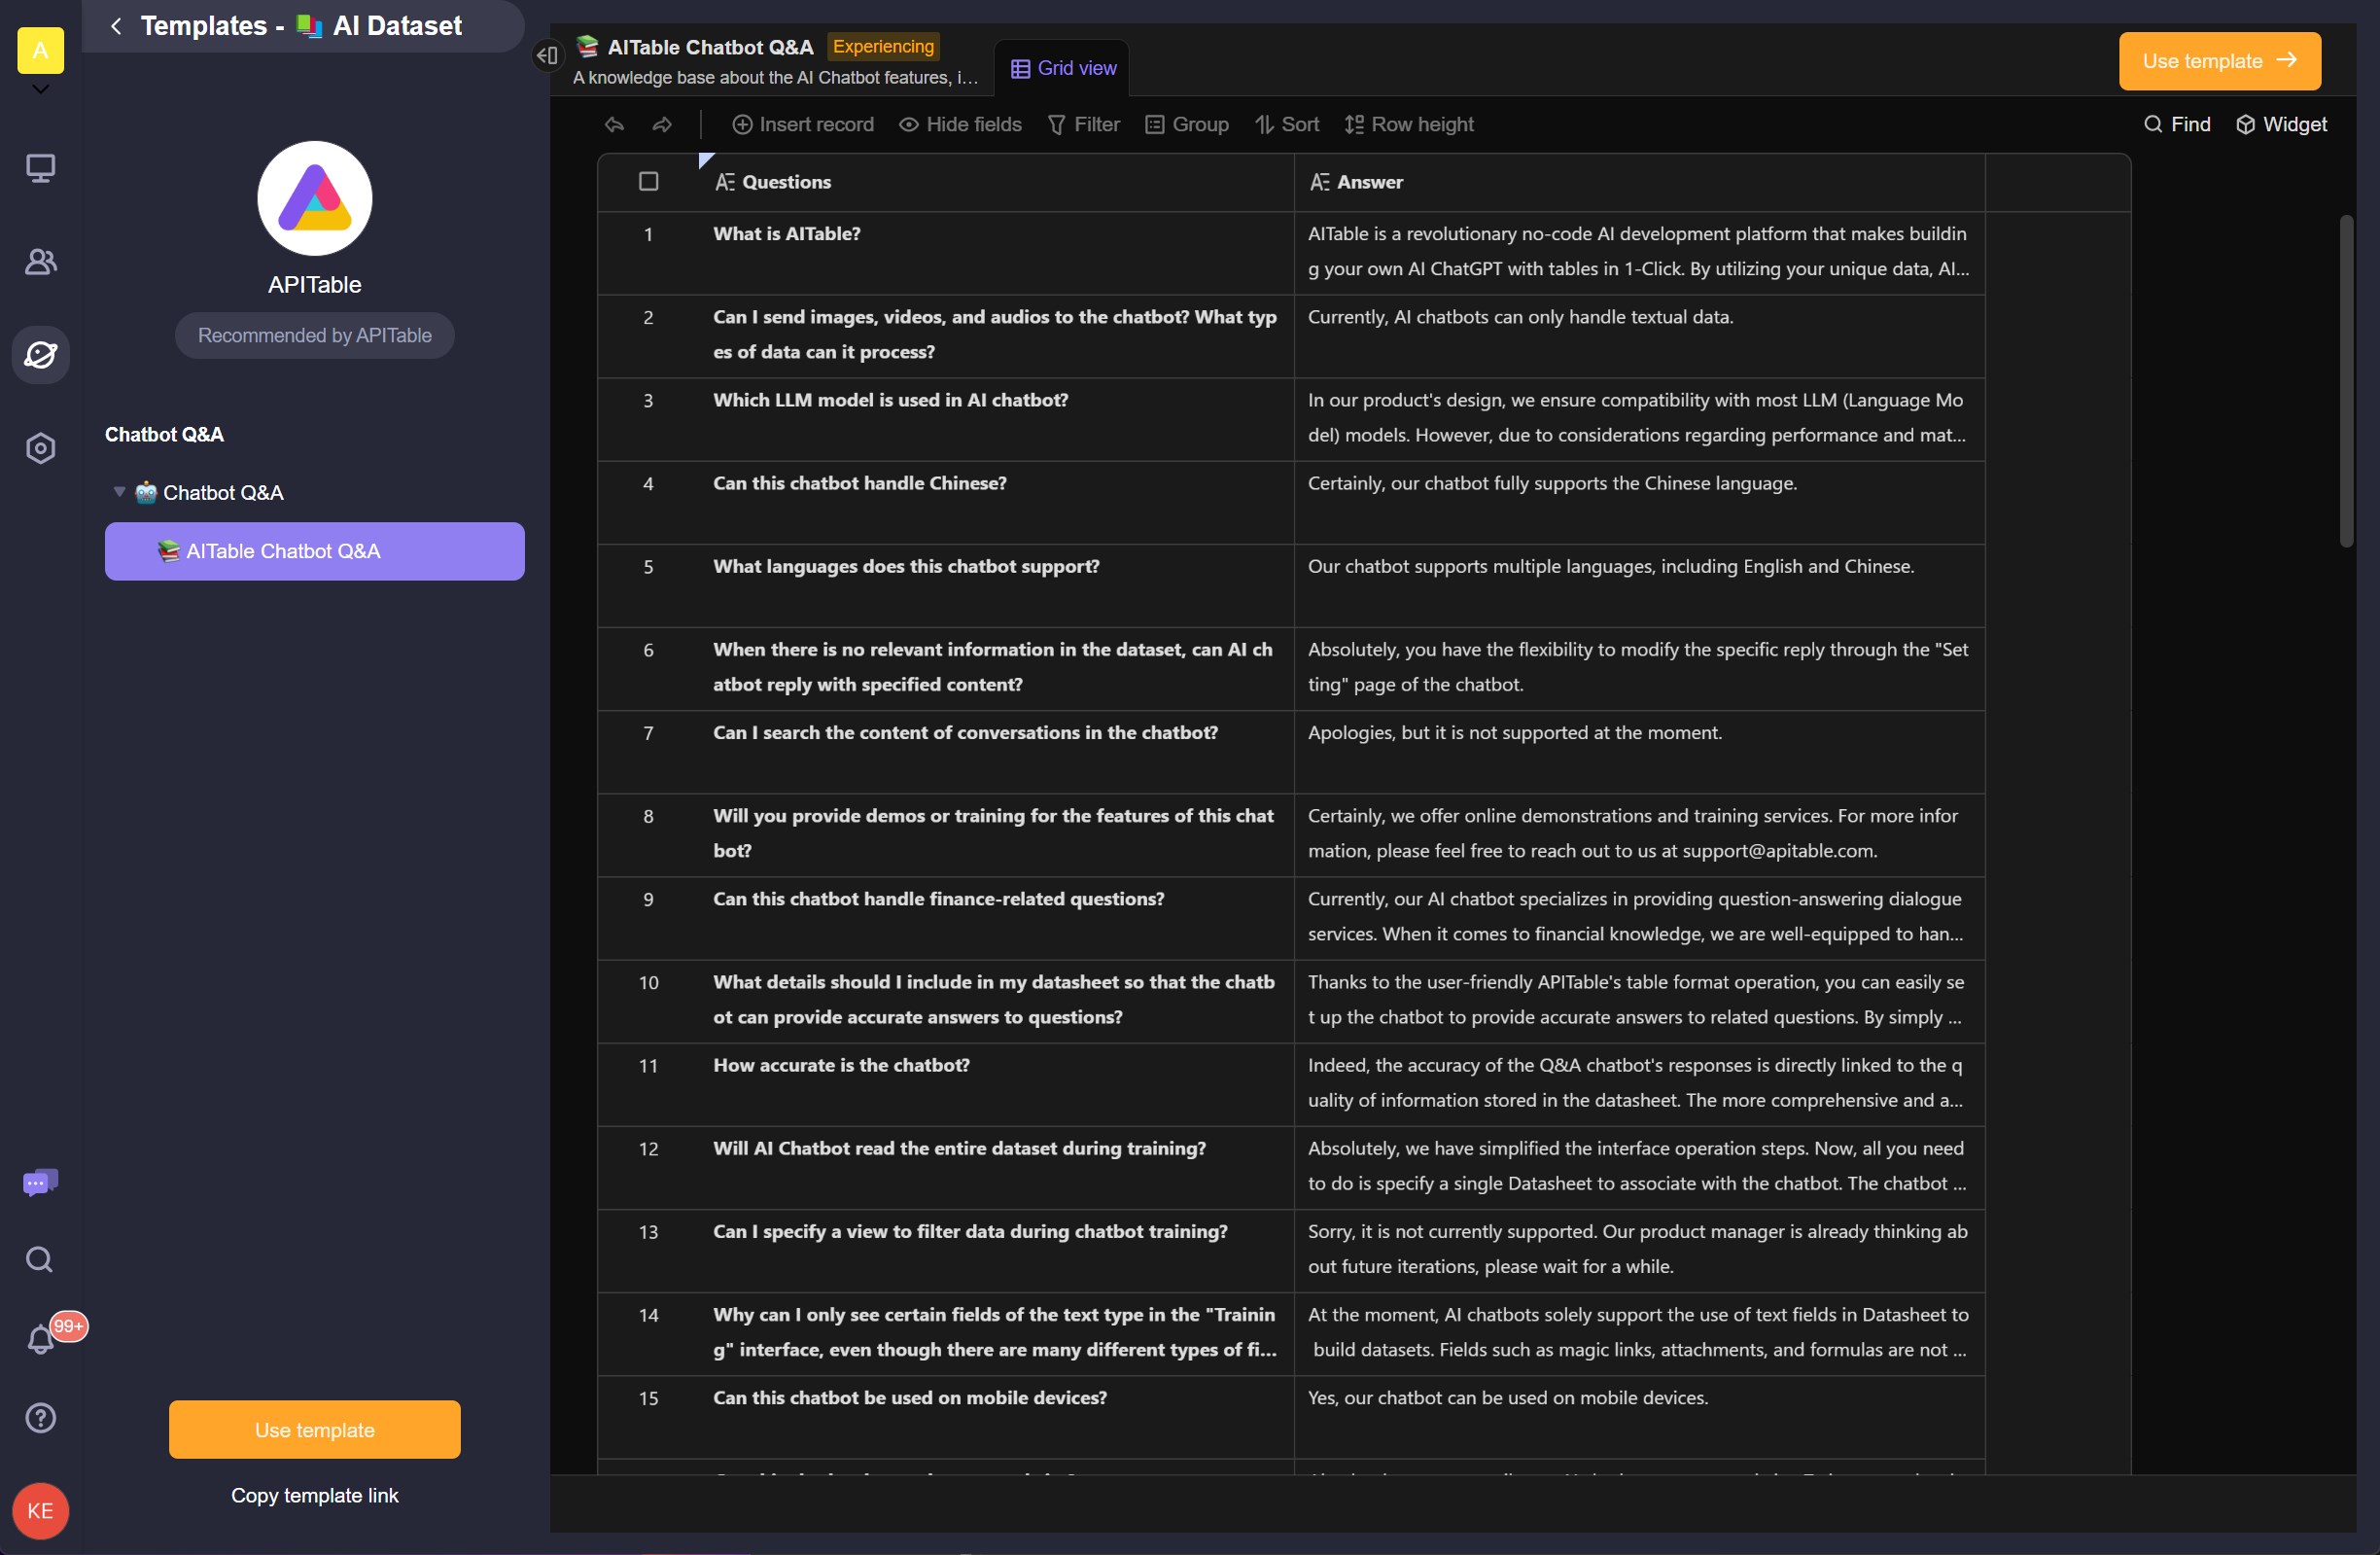Click cell "Which LLM model is used in AI chatbot?"

point(996,419)
